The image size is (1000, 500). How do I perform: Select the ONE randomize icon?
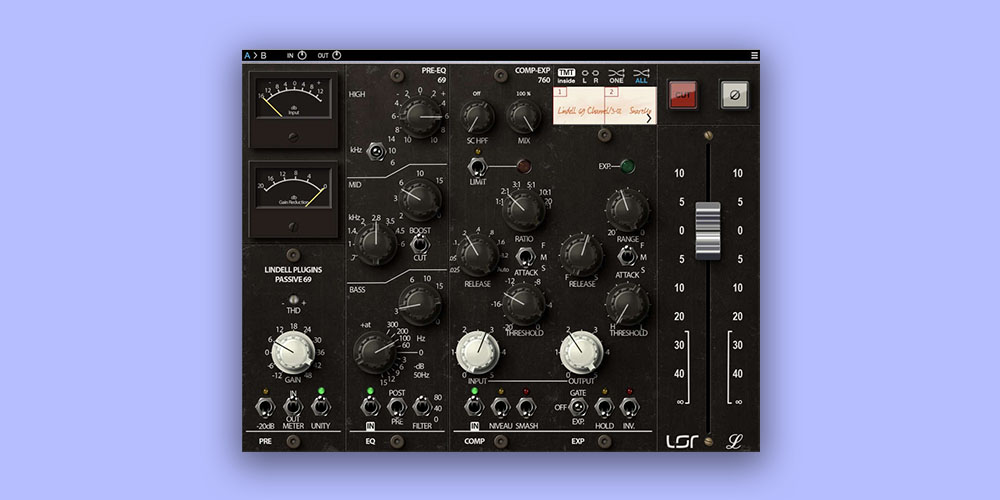tap(616, 77)
